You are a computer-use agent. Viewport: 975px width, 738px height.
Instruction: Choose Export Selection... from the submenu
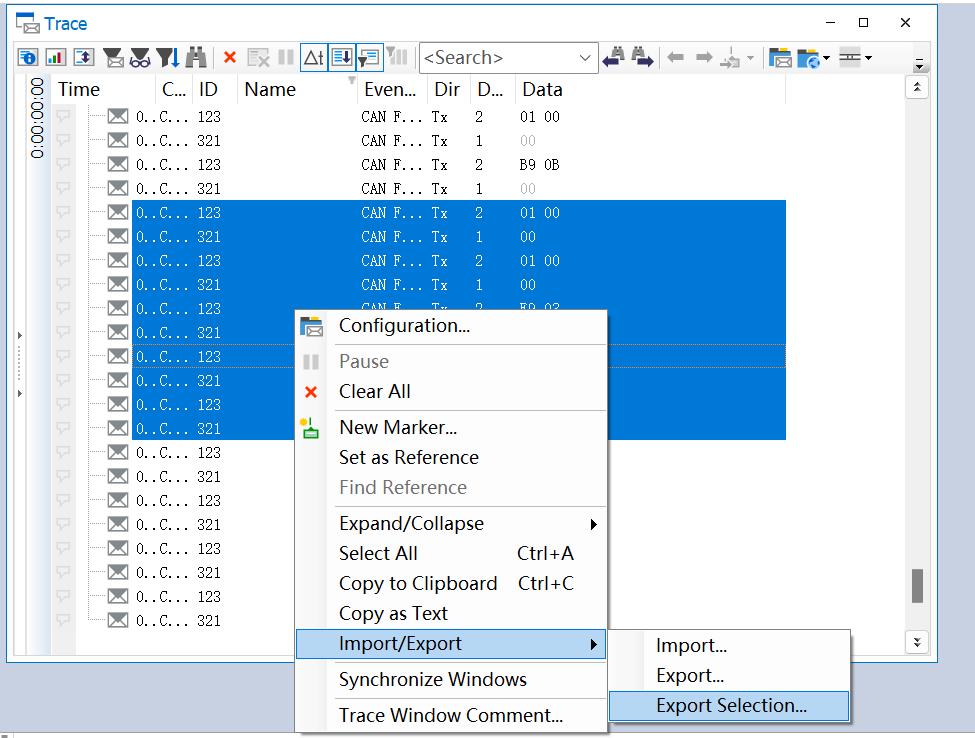click(730, 706)
